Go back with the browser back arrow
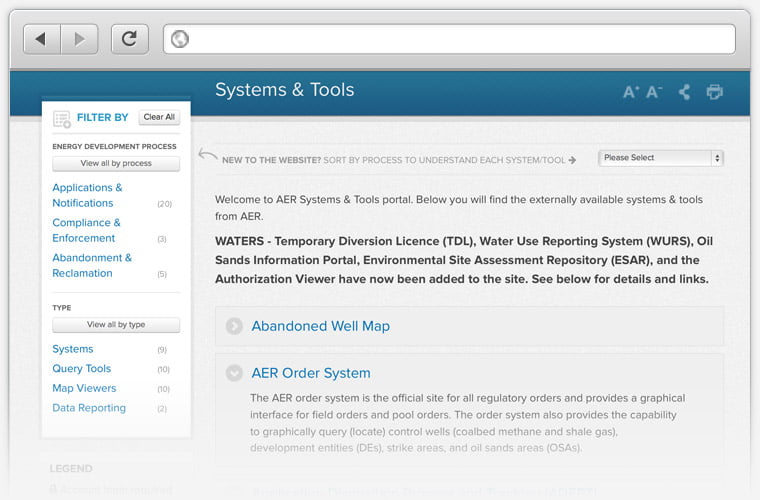This screenshot has width=760, height=500. (x=42, y=39)
